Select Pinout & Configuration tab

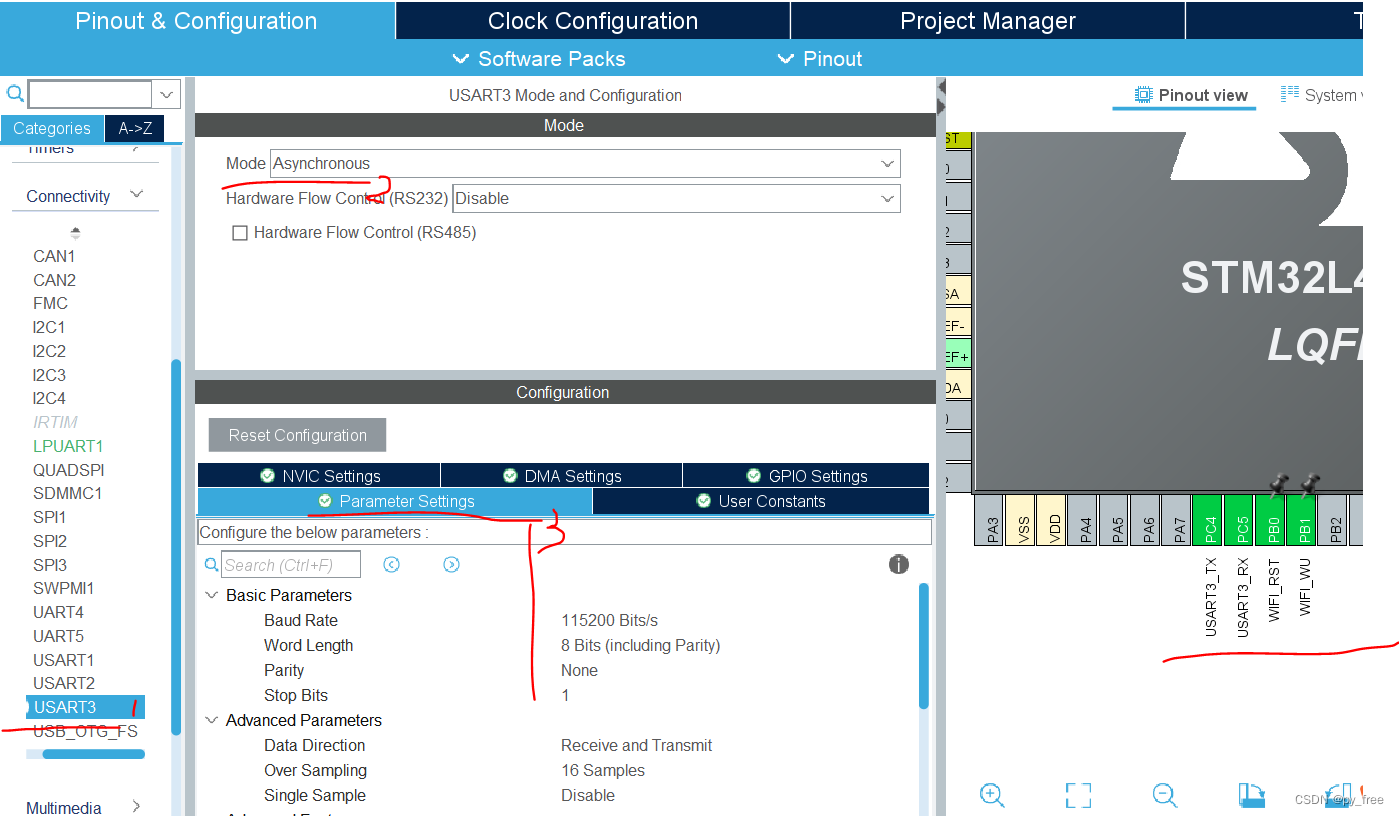[x=197, y=21]
